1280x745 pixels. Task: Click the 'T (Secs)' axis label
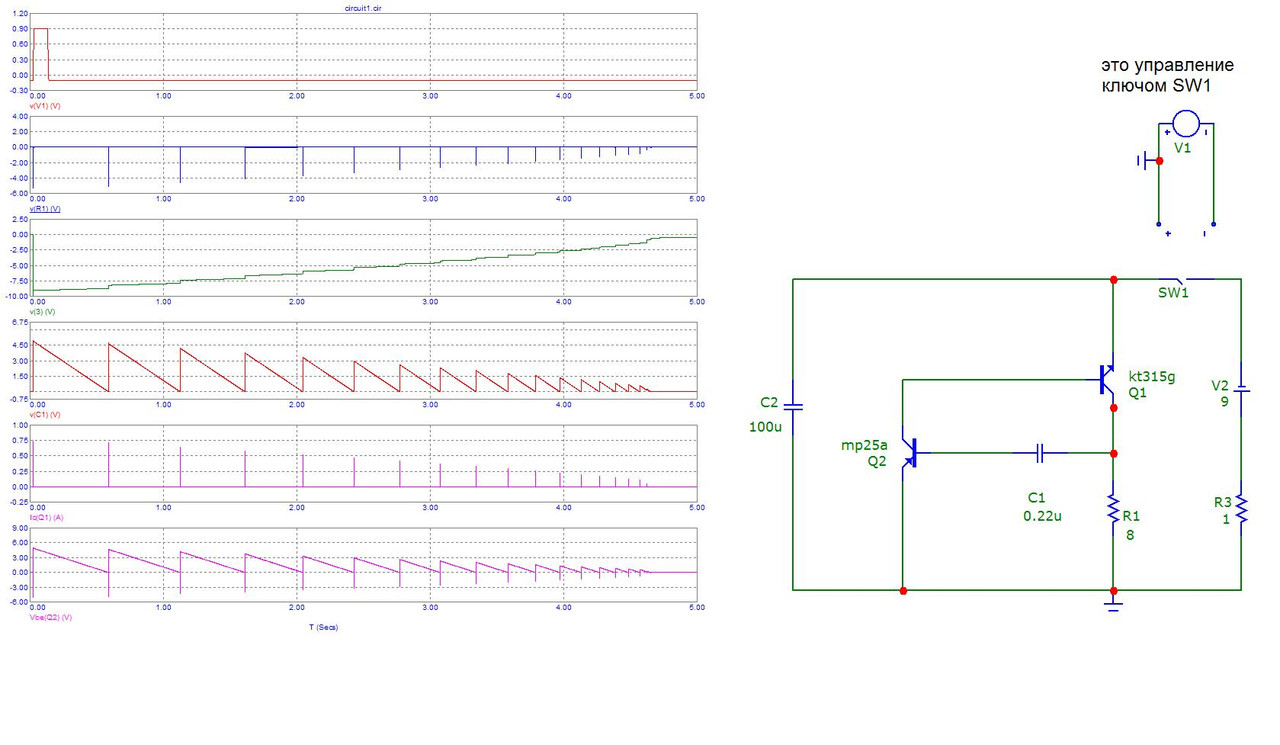[323, 627]
